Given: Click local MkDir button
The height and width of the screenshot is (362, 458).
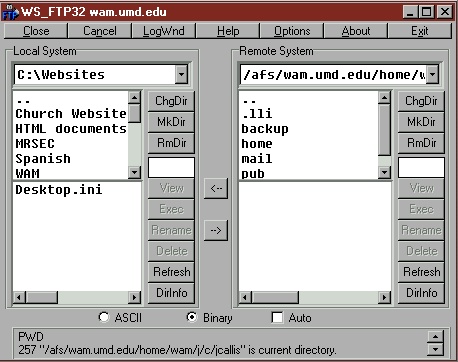Looking at the screenshot, I should (171, 122).
